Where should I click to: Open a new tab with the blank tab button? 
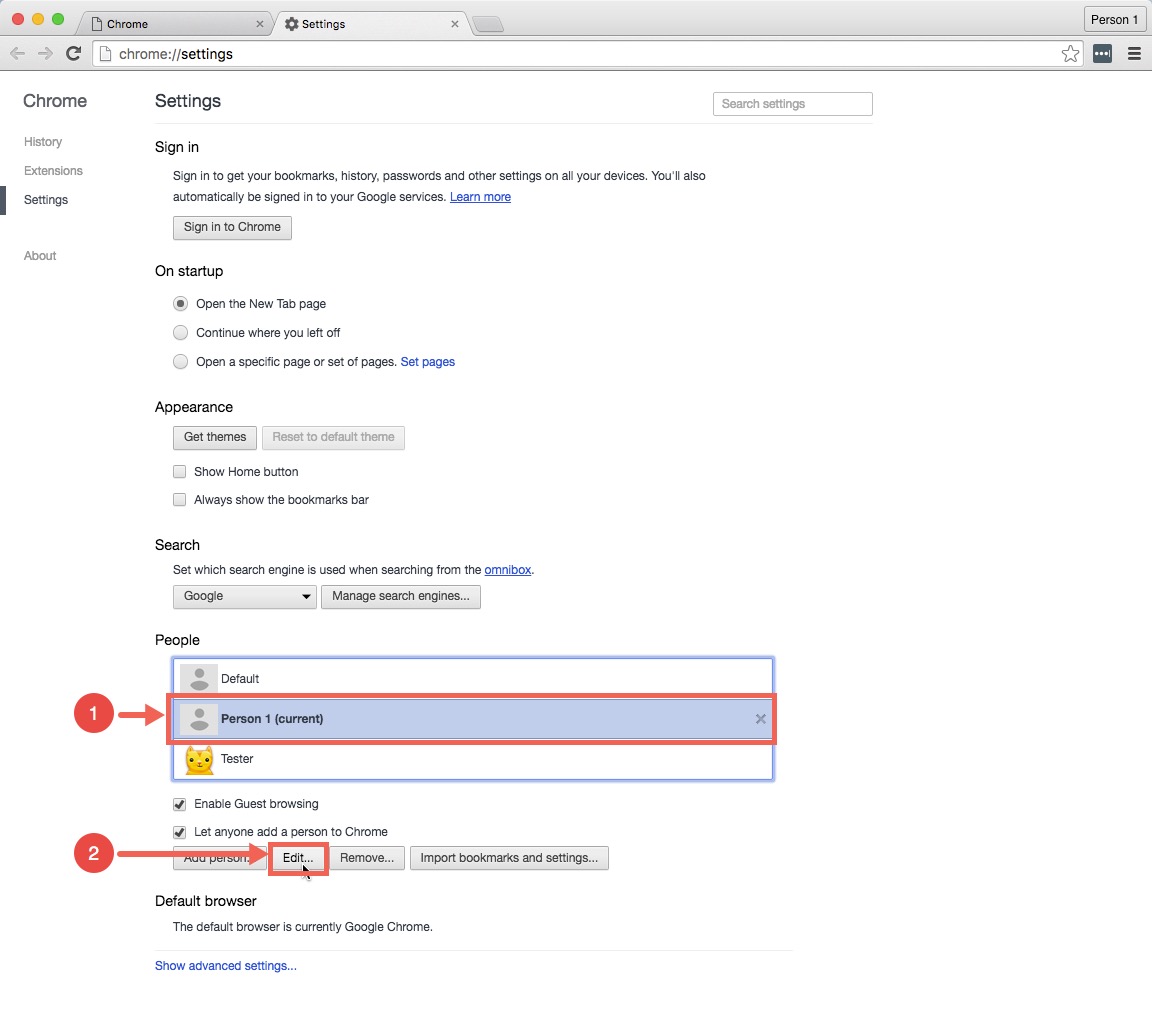[488, 25]
